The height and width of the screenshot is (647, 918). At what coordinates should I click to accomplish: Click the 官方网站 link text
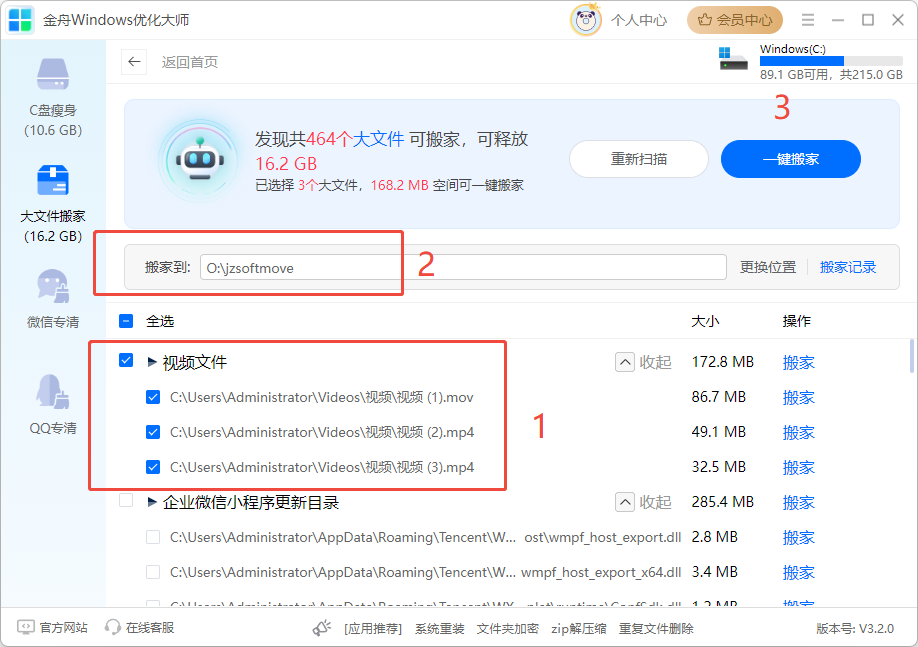point(63,628)
